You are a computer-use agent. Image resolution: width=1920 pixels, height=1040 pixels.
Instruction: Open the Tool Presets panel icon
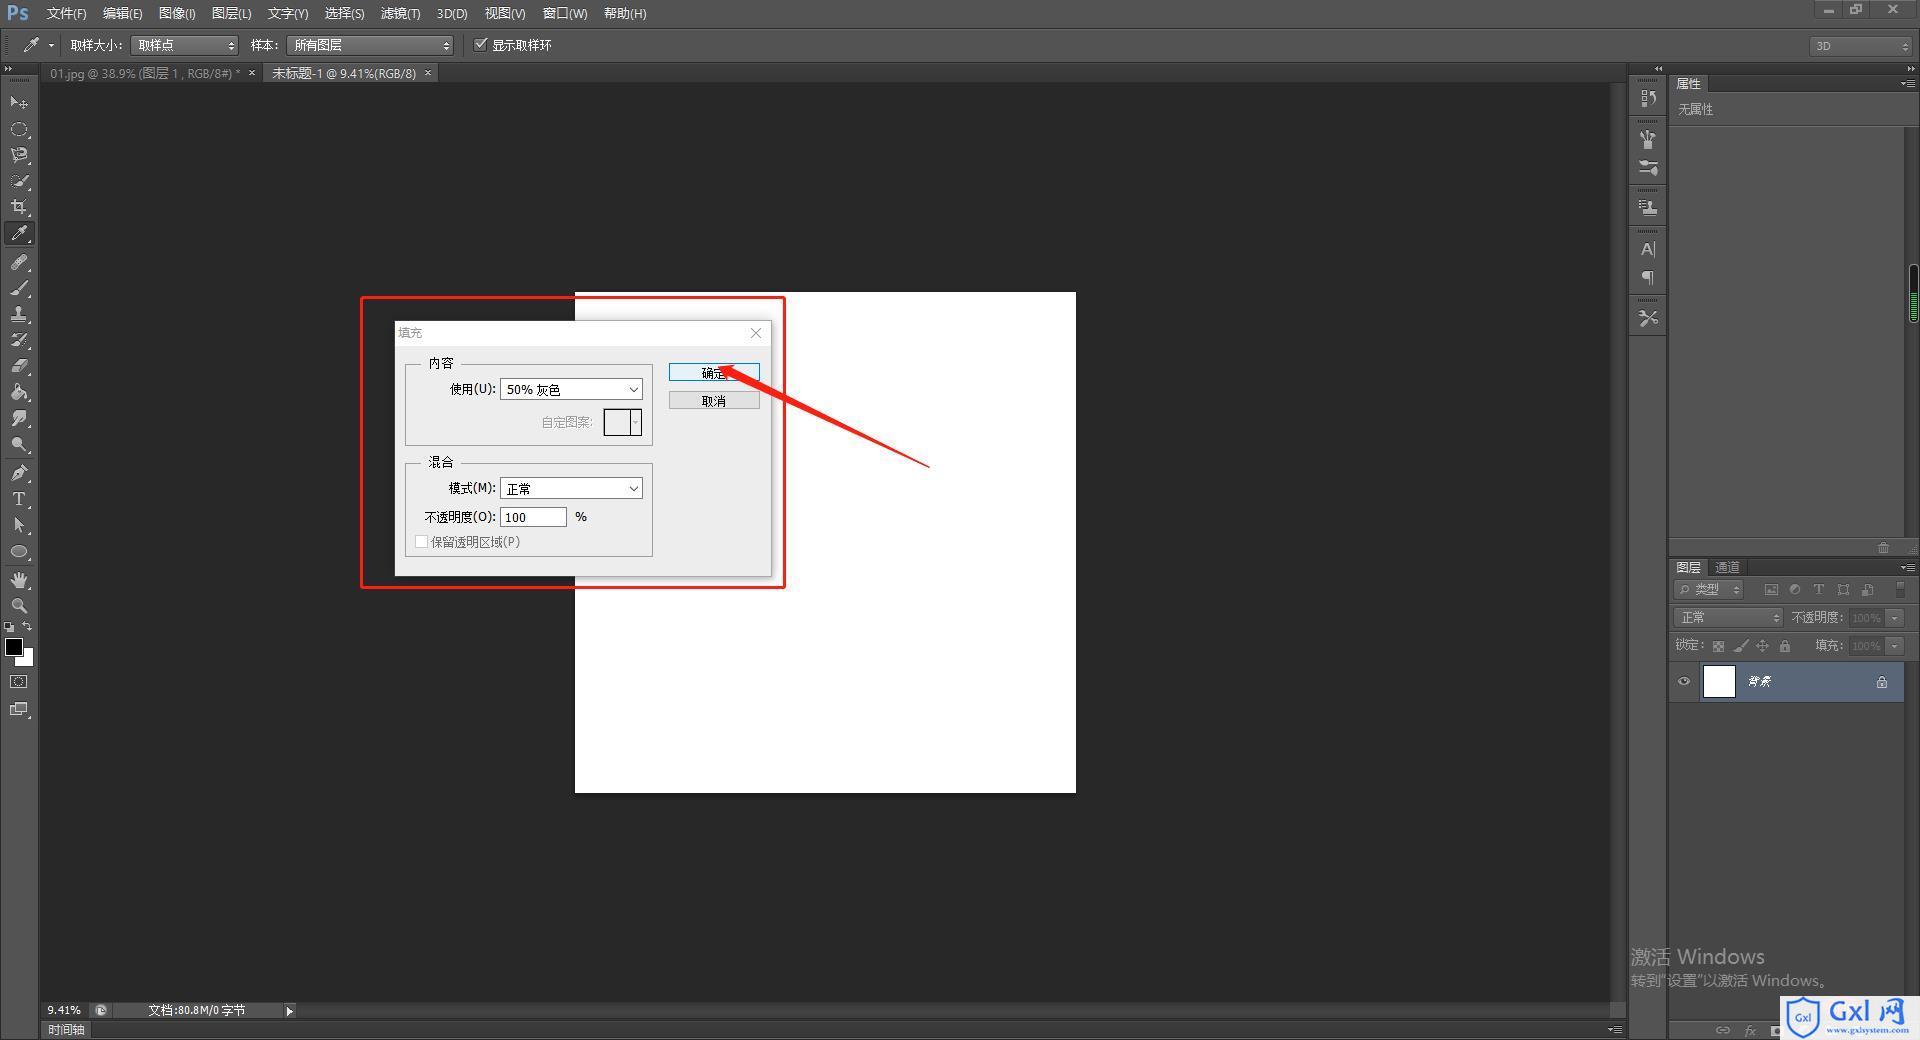1648,318
